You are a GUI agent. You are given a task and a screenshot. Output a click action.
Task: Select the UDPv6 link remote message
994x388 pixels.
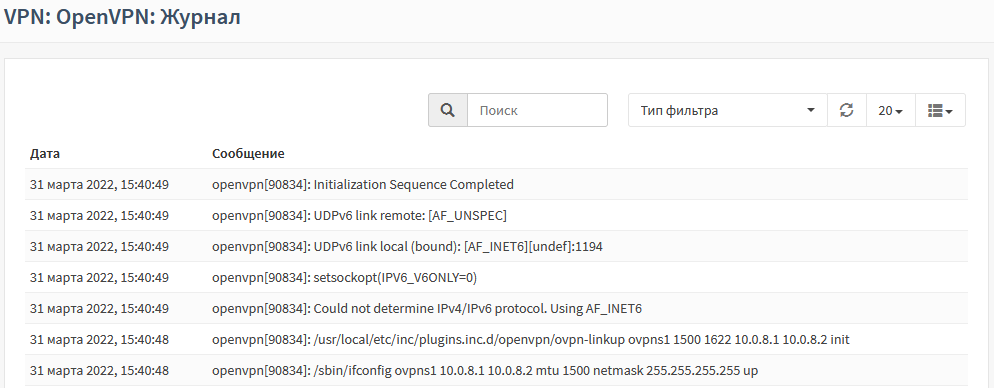(x=359, y=216)
